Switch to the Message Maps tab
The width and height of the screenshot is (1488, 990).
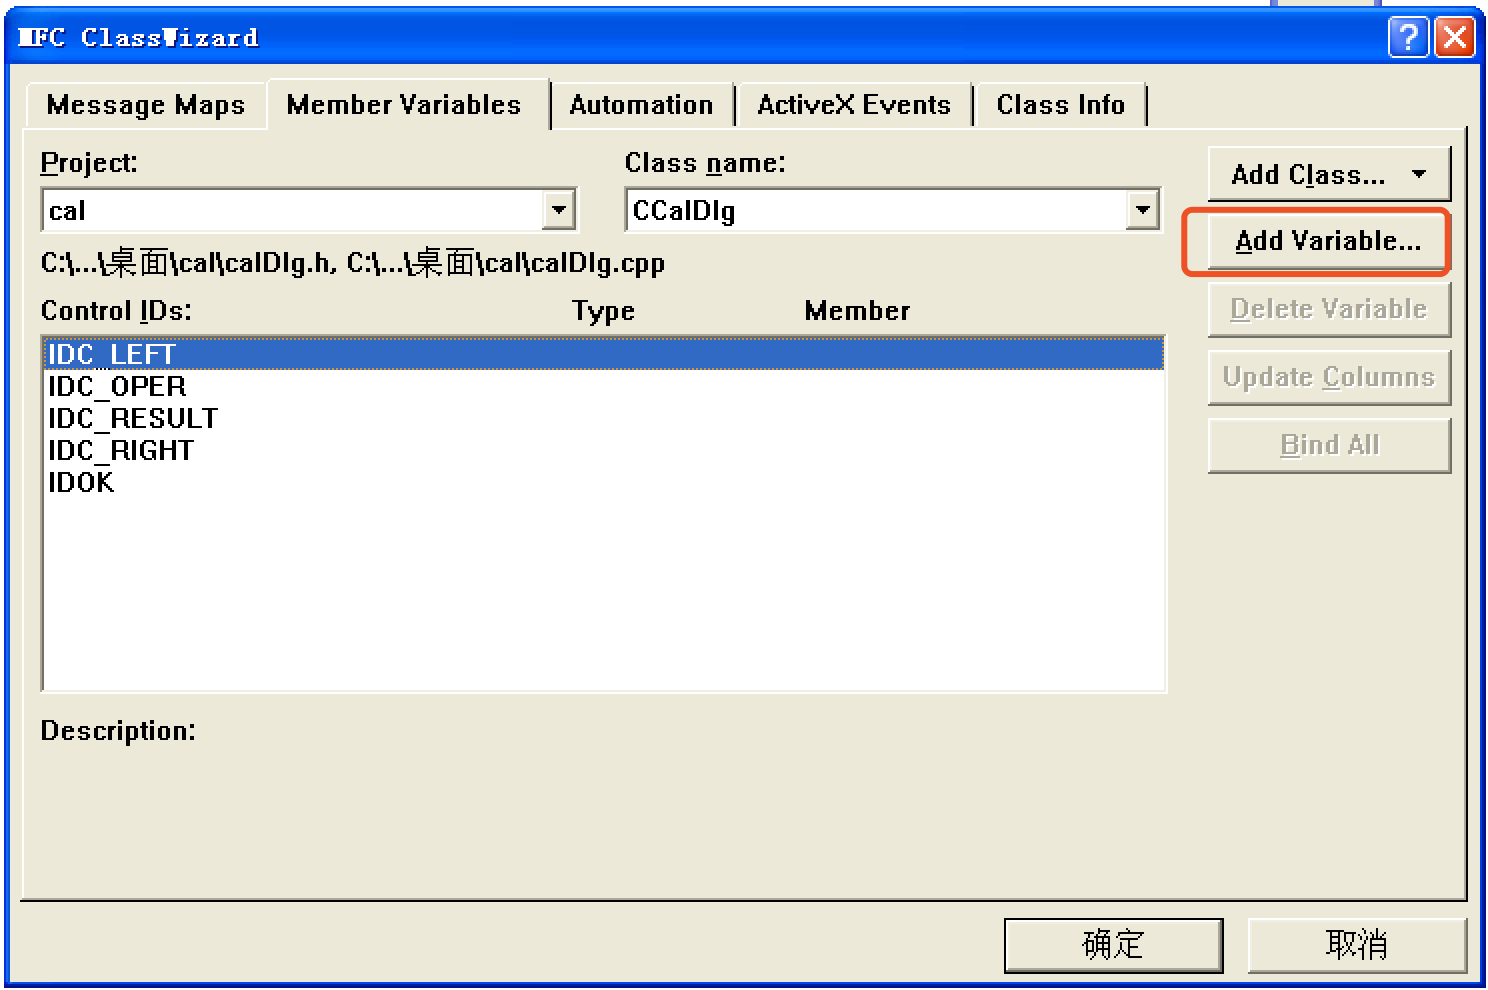pyautogui.click(x=146, y=104)
